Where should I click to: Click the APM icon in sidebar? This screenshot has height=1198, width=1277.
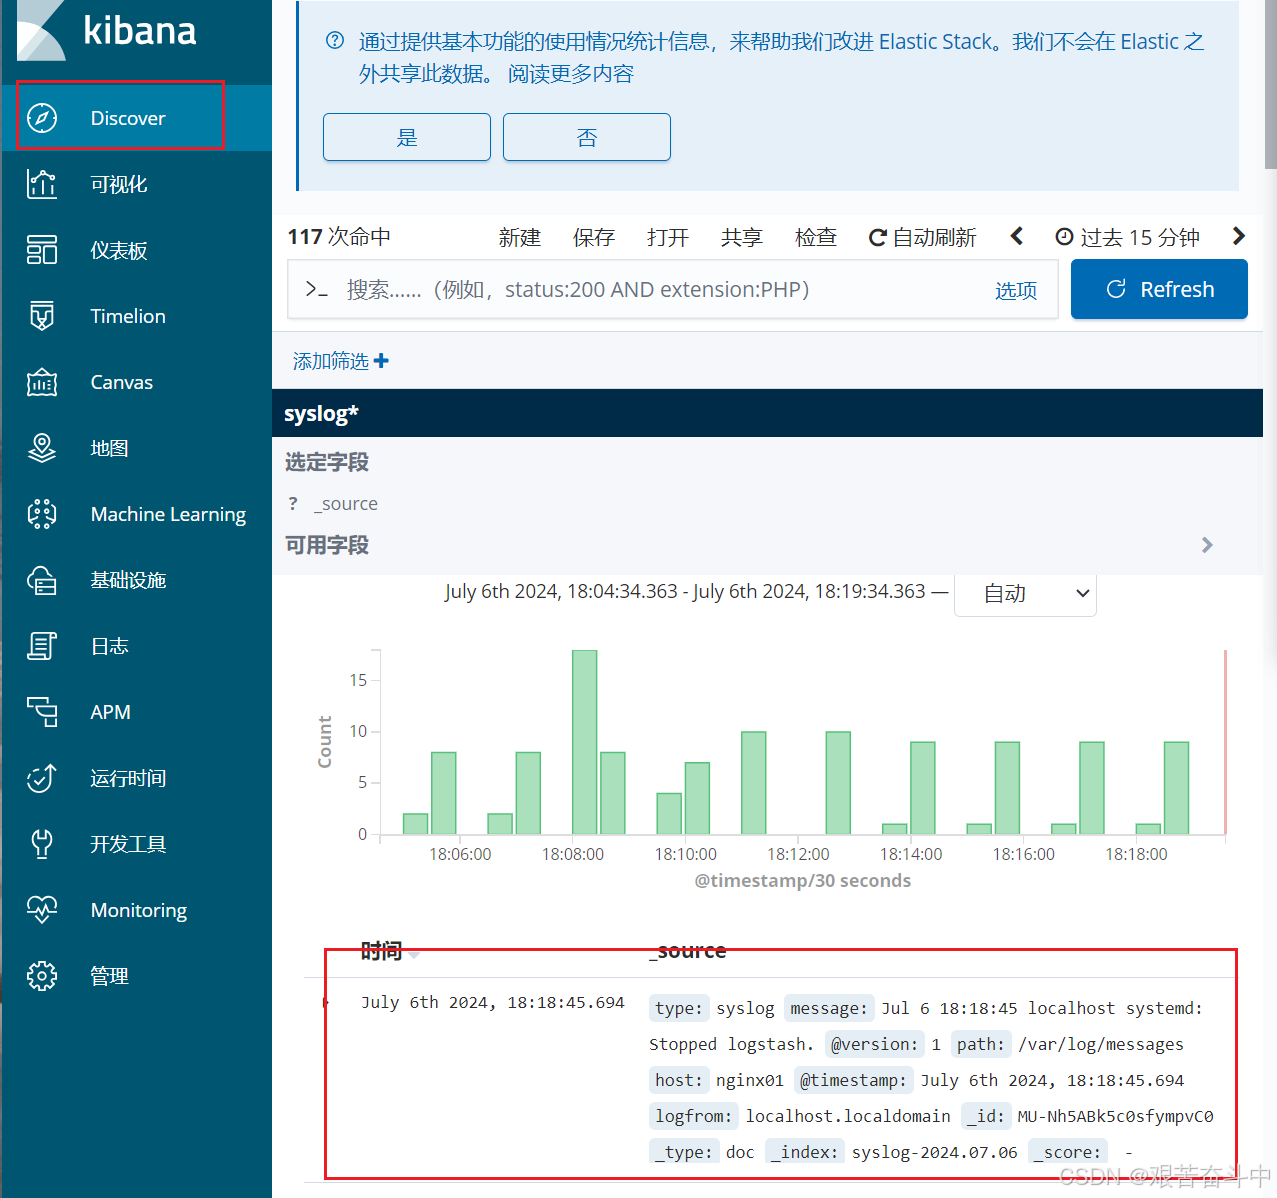pyautogui.click(x=42, y=712)
